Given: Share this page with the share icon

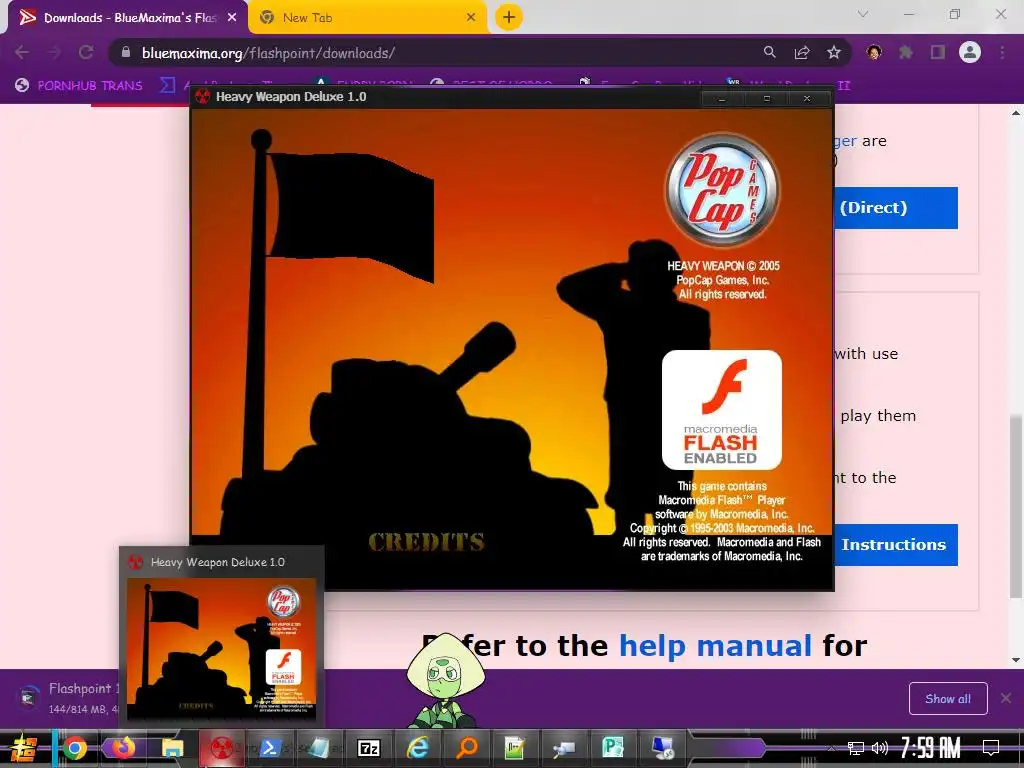Looking at the screenshot, I should (802, 52).
